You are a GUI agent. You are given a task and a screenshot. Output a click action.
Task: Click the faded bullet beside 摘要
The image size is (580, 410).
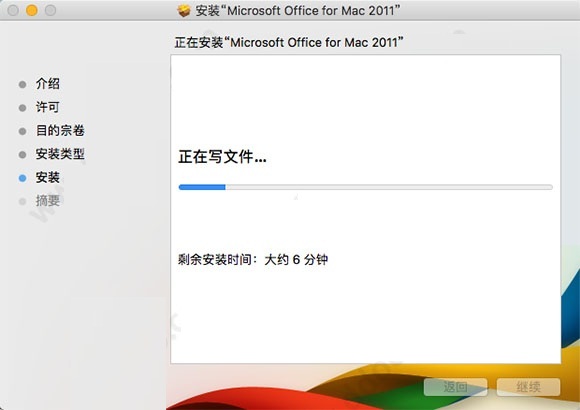pyautogui.click(x=23, y=202)
